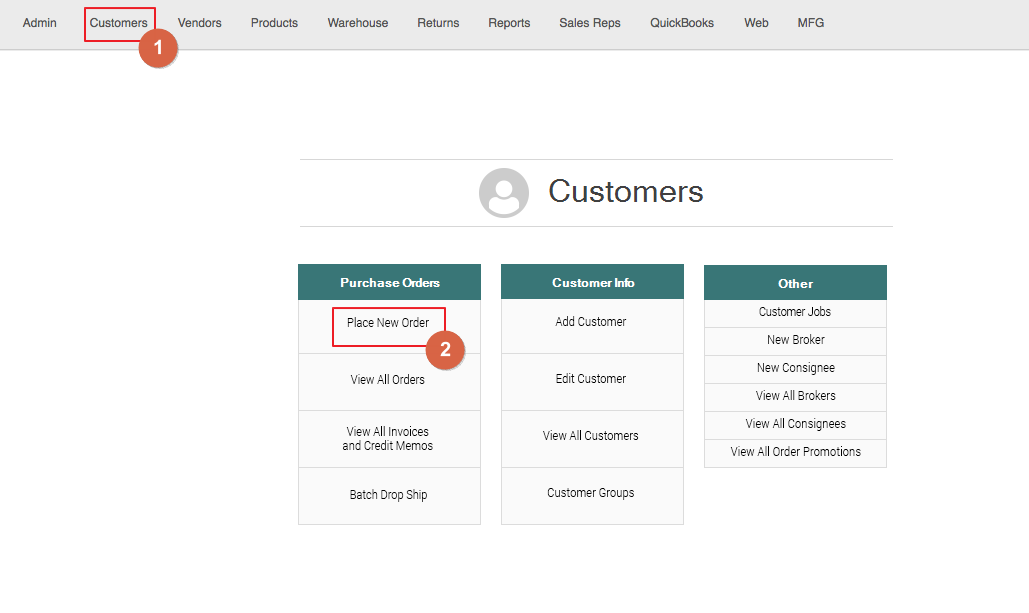Click Add Customer link

pyautogui.click(x=591, y=322)
